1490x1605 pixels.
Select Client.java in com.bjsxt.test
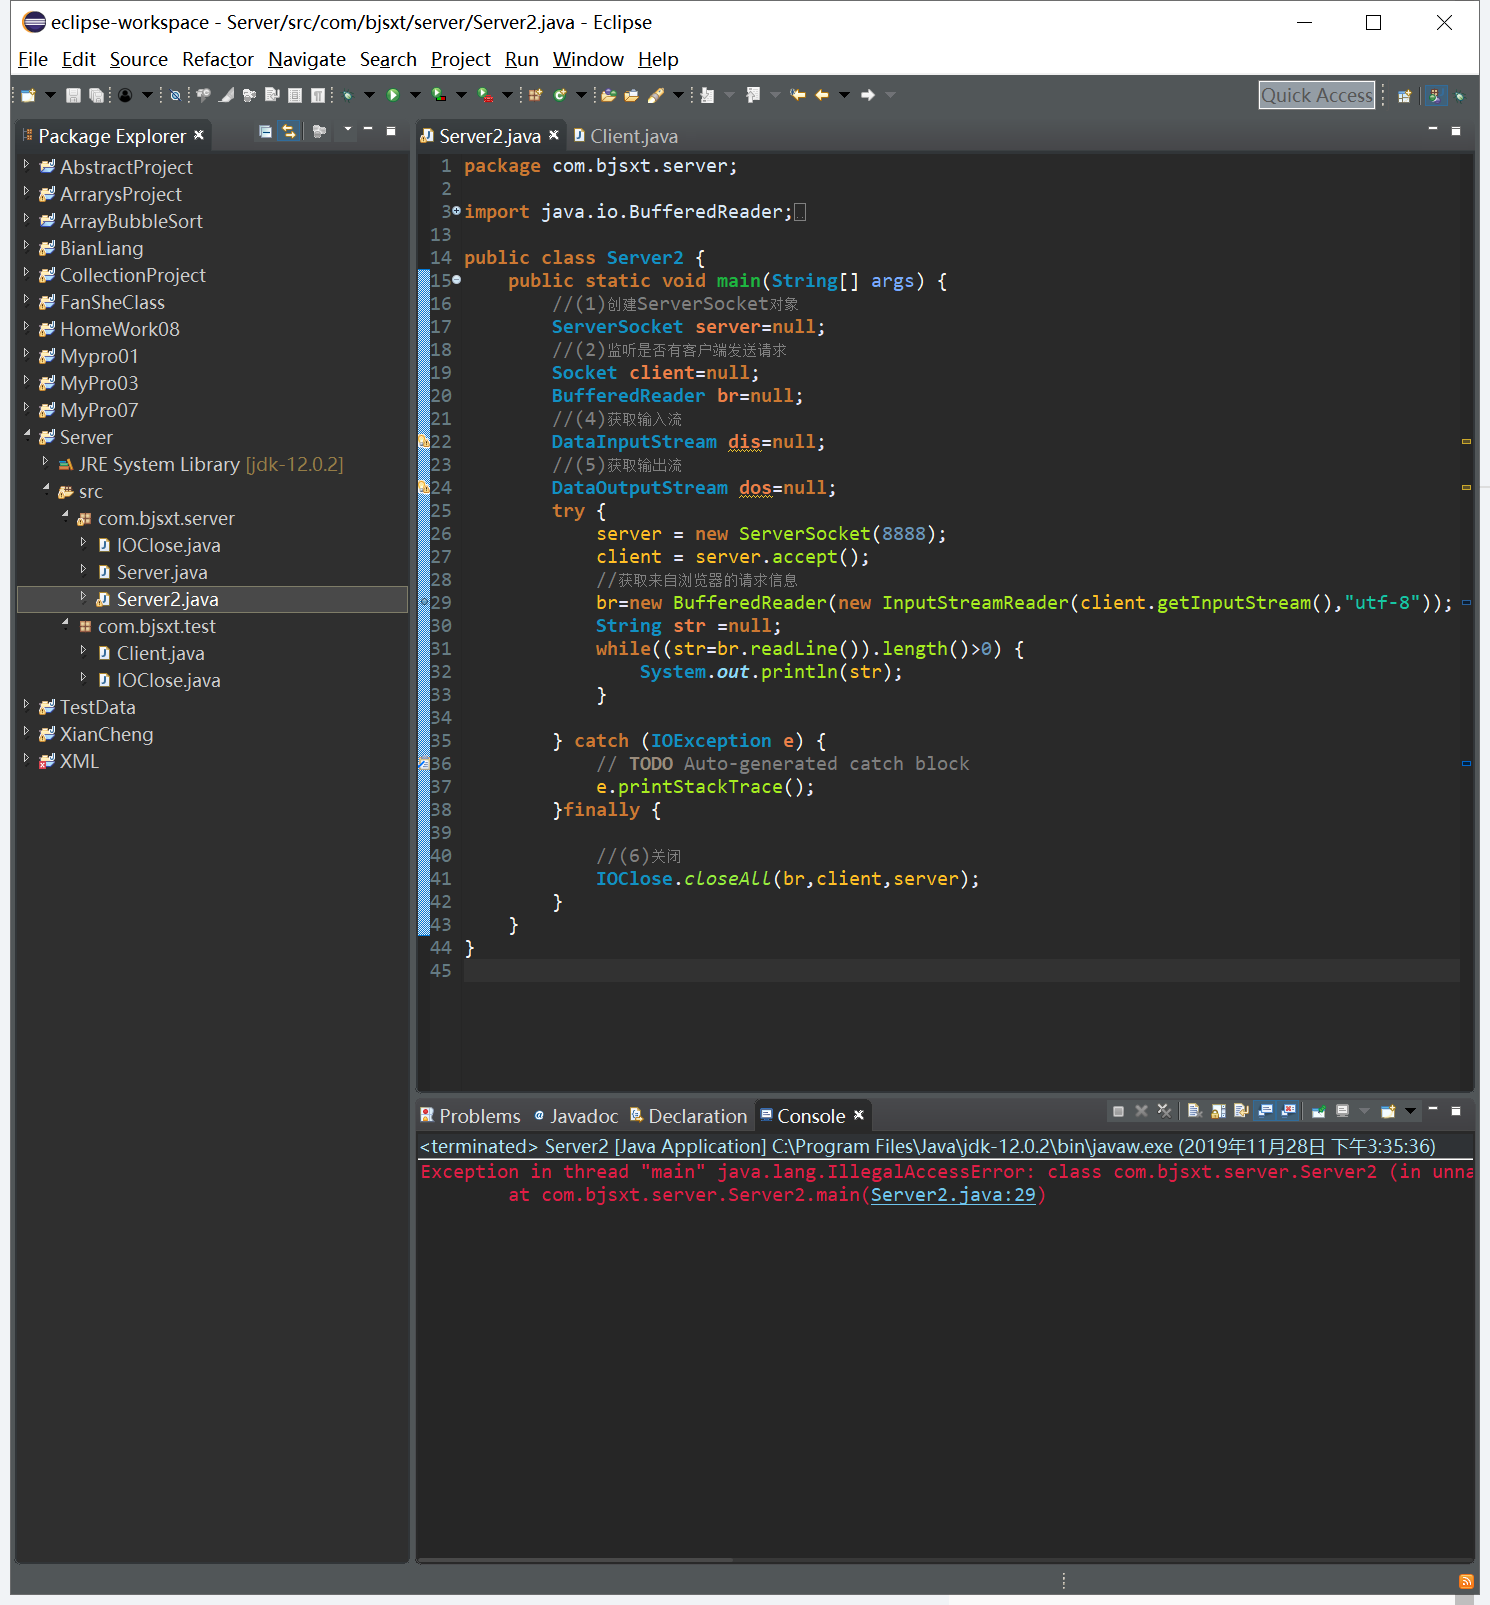(x=160, y=653)
